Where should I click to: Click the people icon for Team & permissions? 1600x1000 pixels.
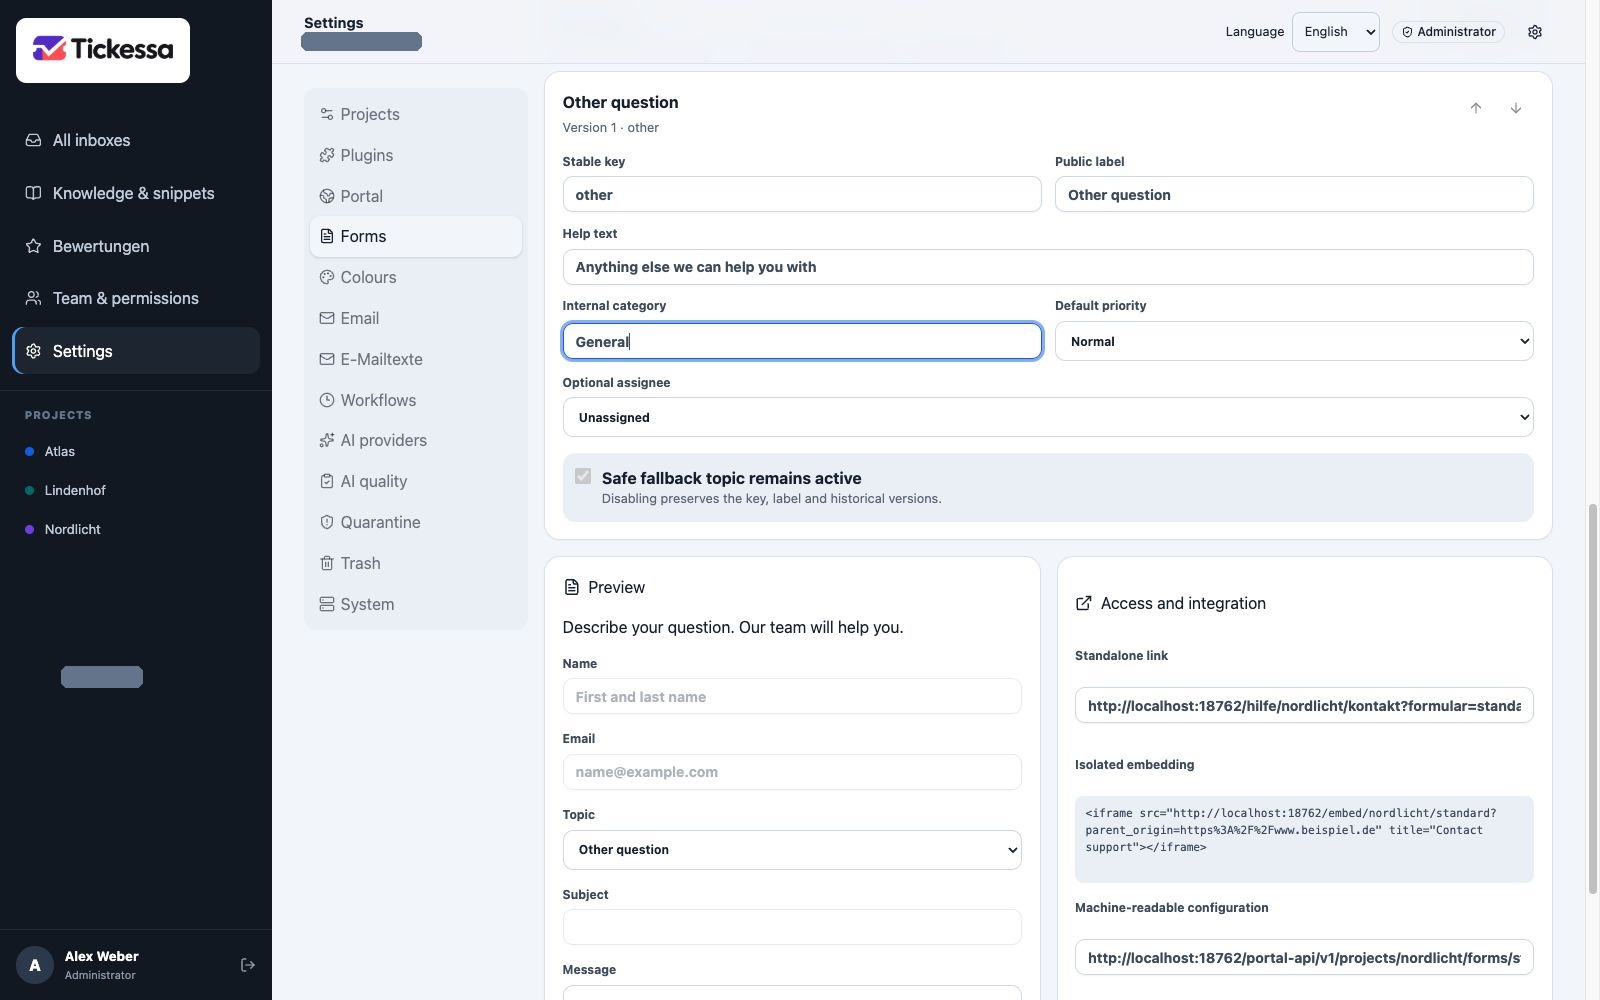click(x=33, y=298)
